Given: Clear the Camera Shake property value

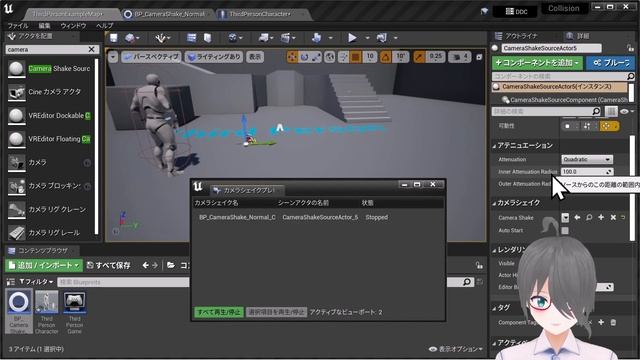Looking at the screenshot, I should 613,218.
